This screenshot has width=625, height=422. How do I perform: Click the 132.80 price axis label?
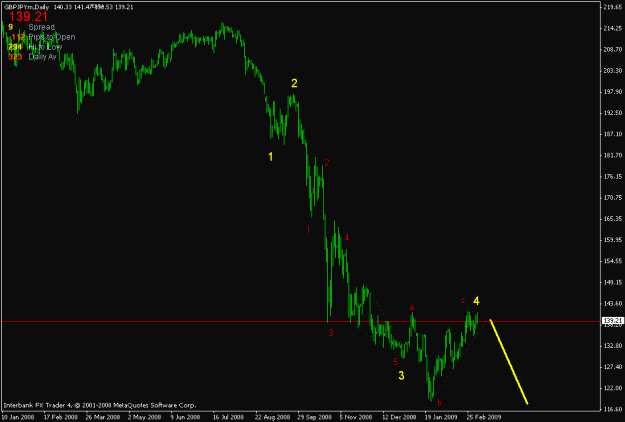pos(613,345)
